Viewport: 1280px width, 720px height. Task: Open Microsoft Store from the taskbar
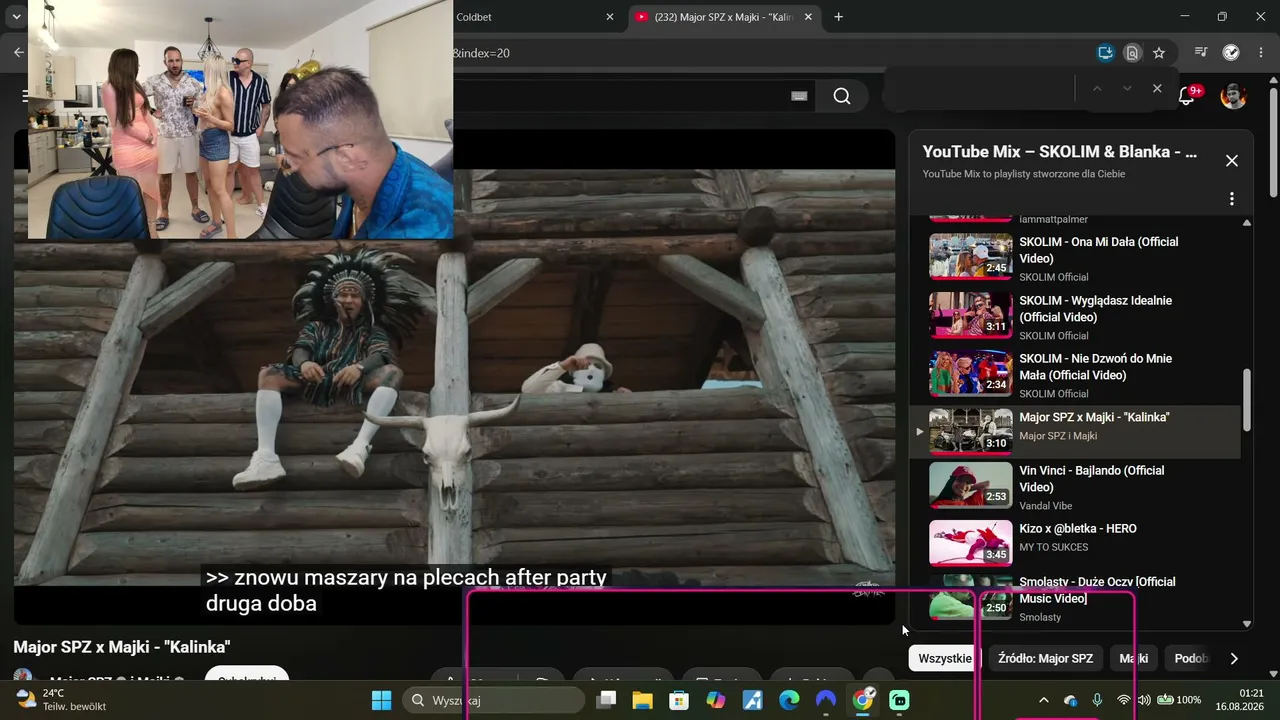[x=679, y=700]
